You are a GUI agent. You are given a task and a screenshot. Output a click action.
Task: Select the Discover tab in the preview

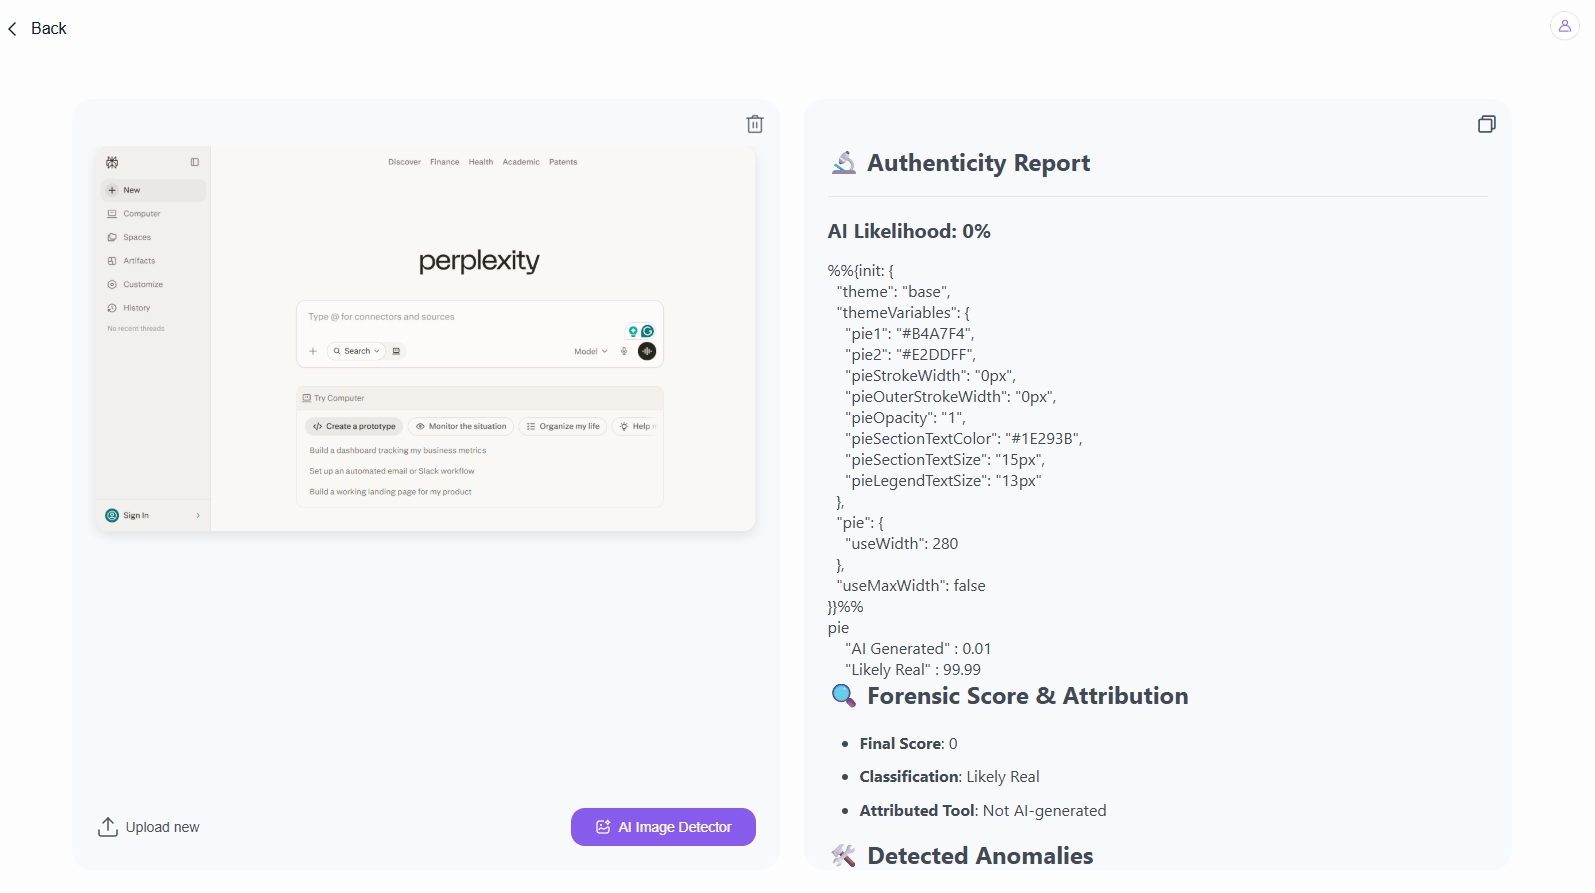(x=404, y=162)
